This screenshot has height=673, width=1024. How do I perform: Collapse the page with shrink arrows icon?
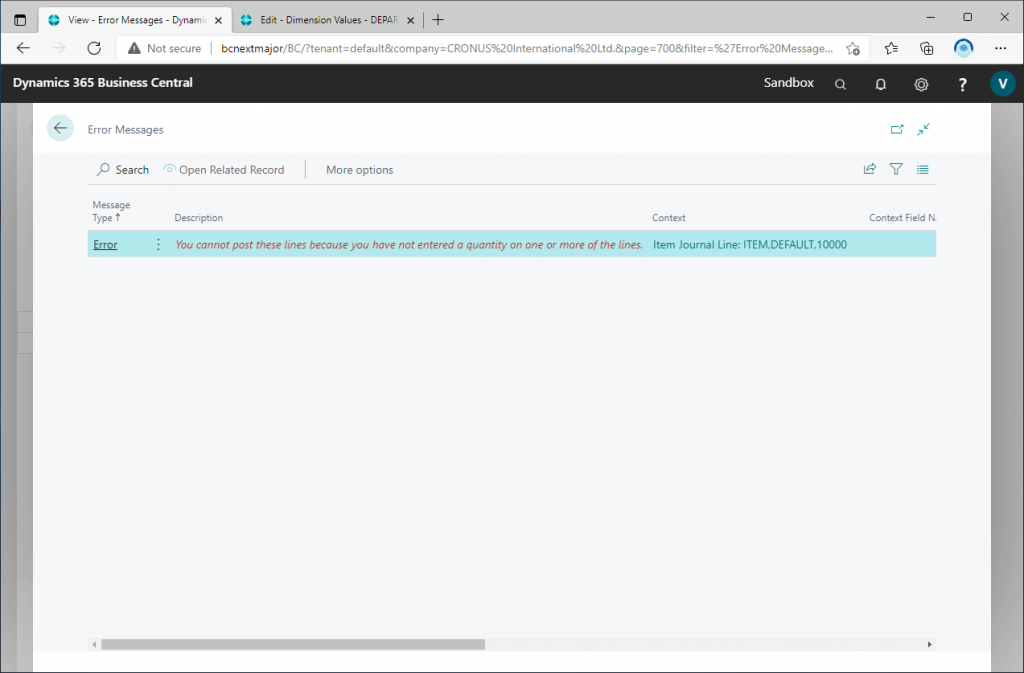(923, 129)
